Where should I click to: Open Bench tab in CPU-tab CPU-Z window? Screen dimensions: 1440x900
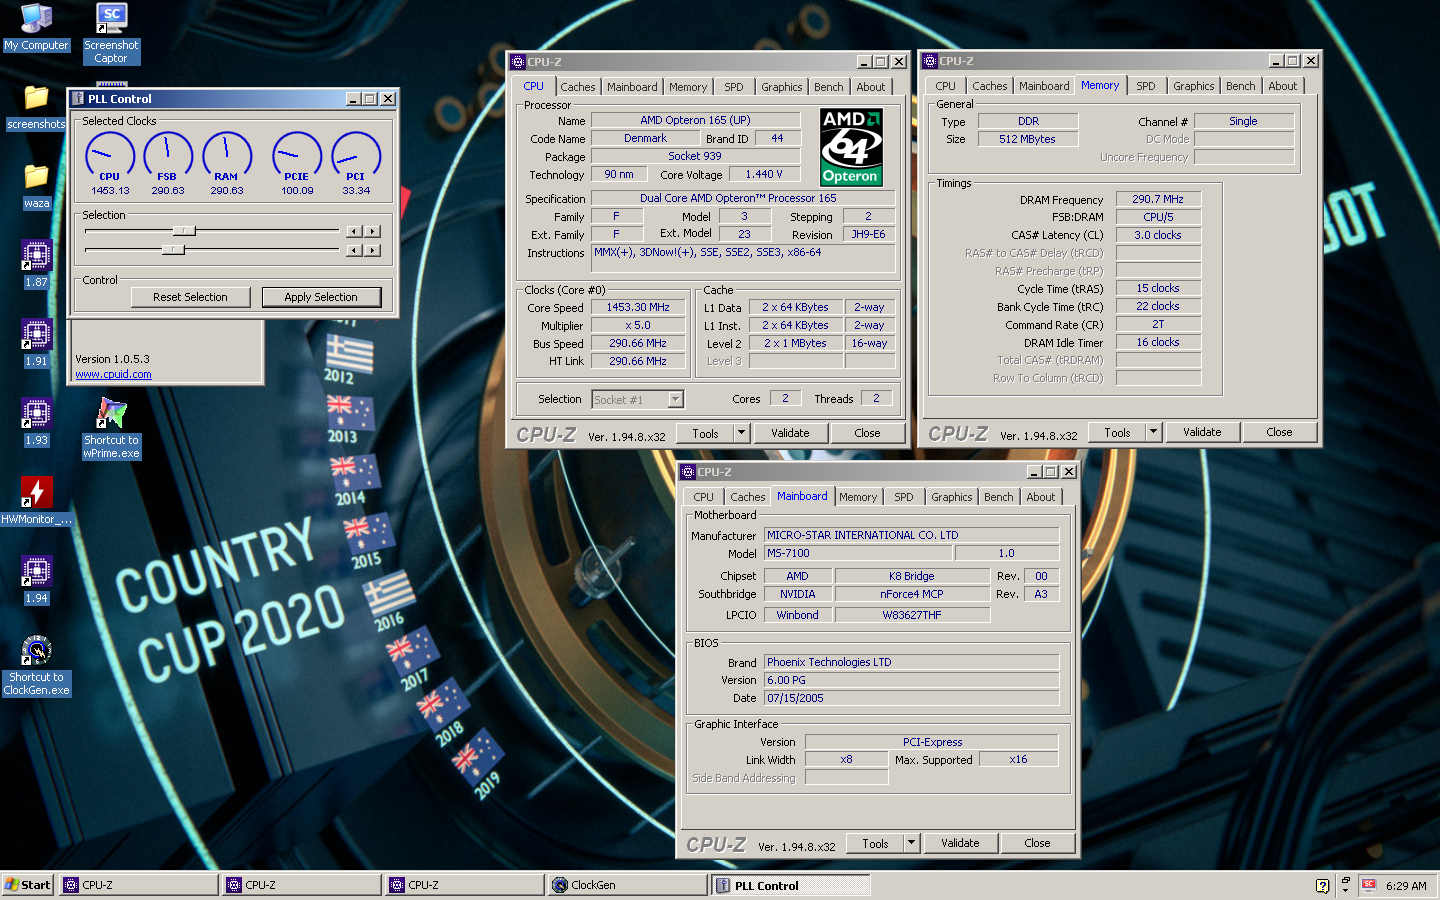(x=828, y=87)
